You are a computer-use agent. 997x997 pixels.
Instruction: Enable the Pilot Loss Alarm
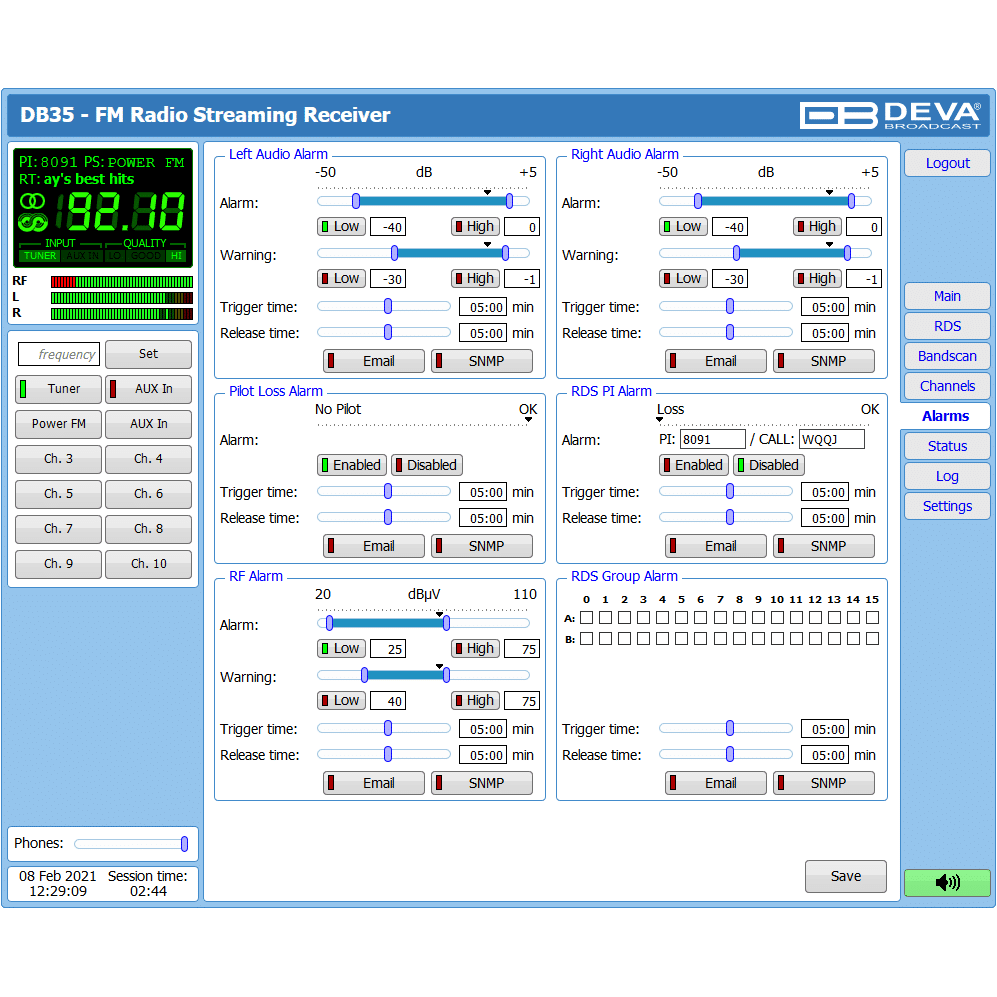coord(351,465)
